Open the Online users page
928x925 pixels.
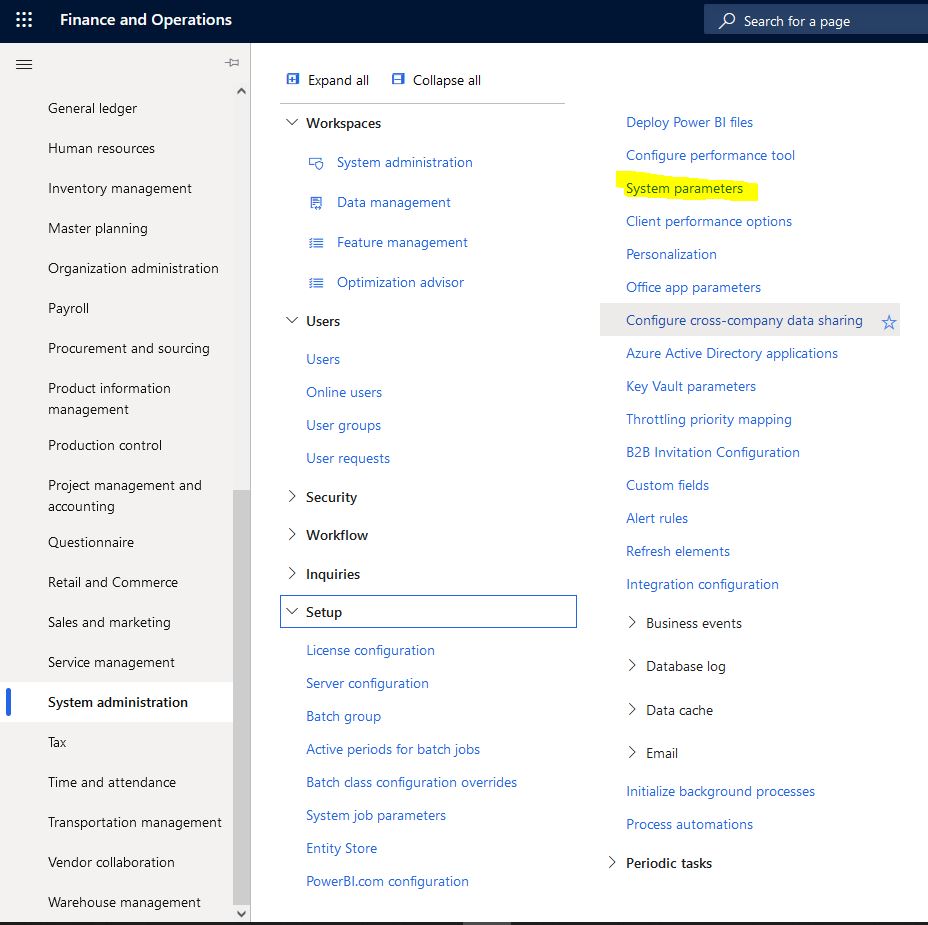[344, 392]
